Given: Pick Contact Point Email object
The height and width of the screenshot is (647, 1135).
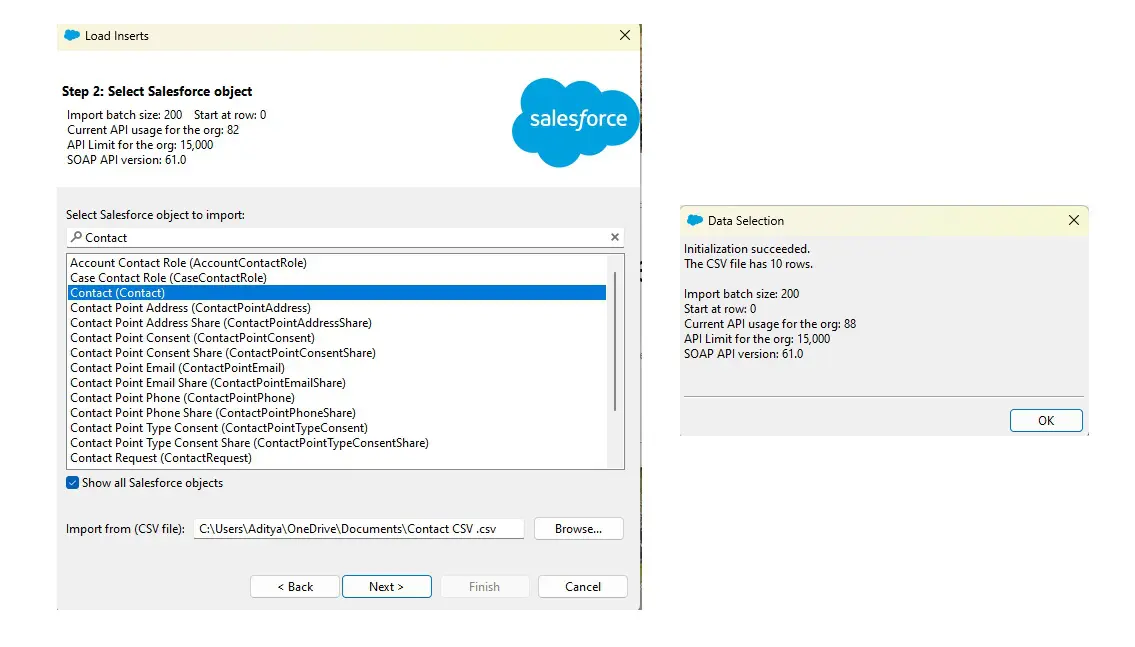Looking at the screenshot, I should pyautogui.click(x=177, y=368).
